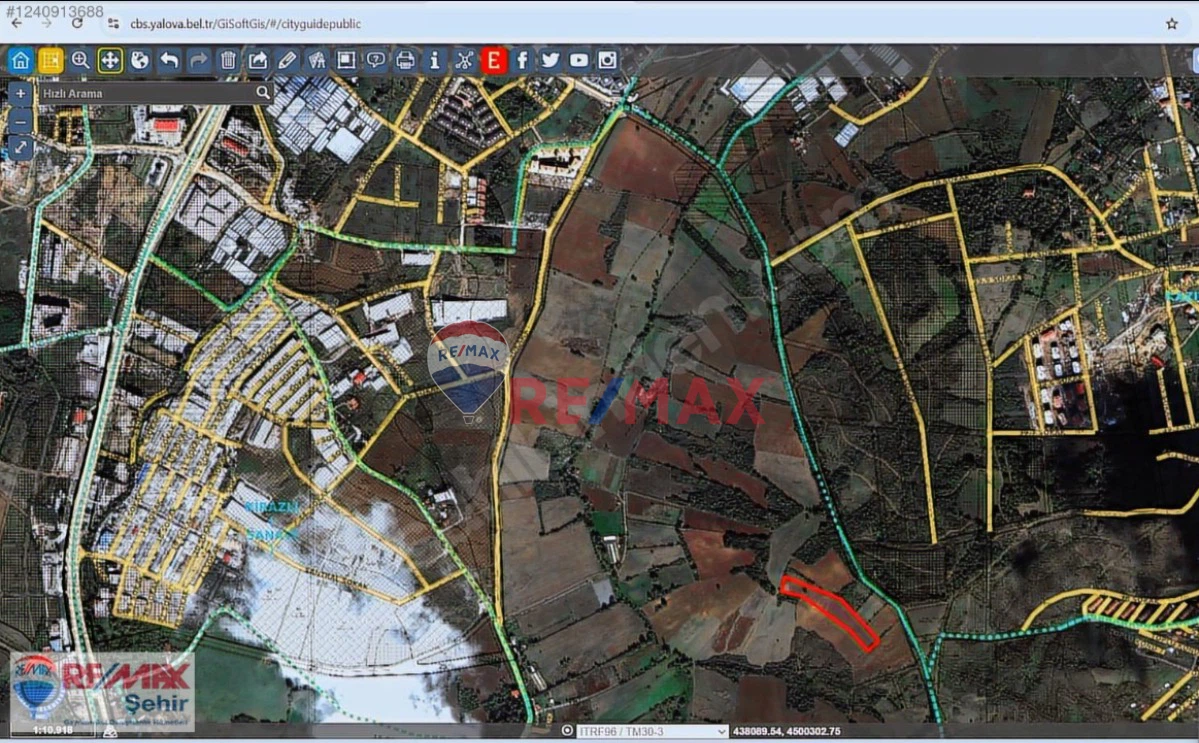Open the yellow grid layers tool
Image resolution: width=1199 pixels, height=743 pixels.
pyautogui.click(x=50, y=60)
